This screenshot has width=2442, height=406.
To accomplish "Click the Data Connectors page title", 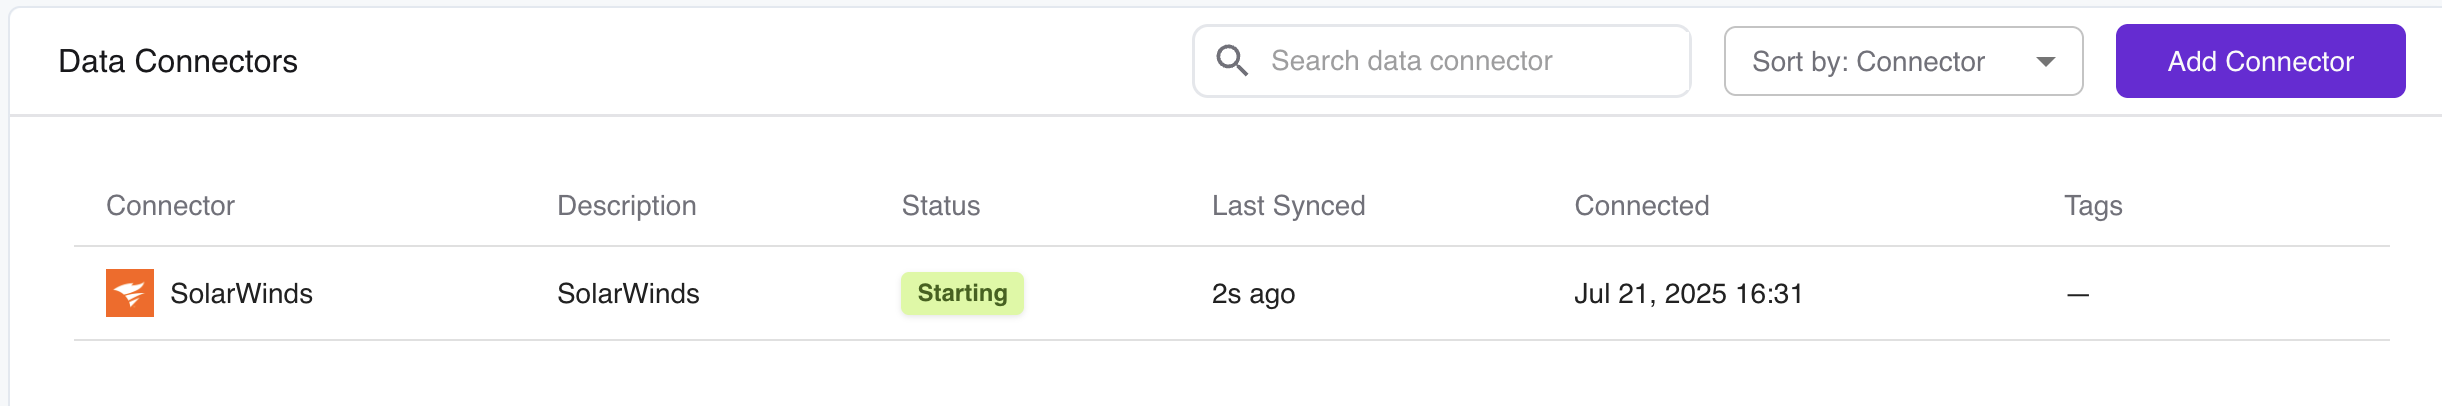I will (x=178, y=62).
